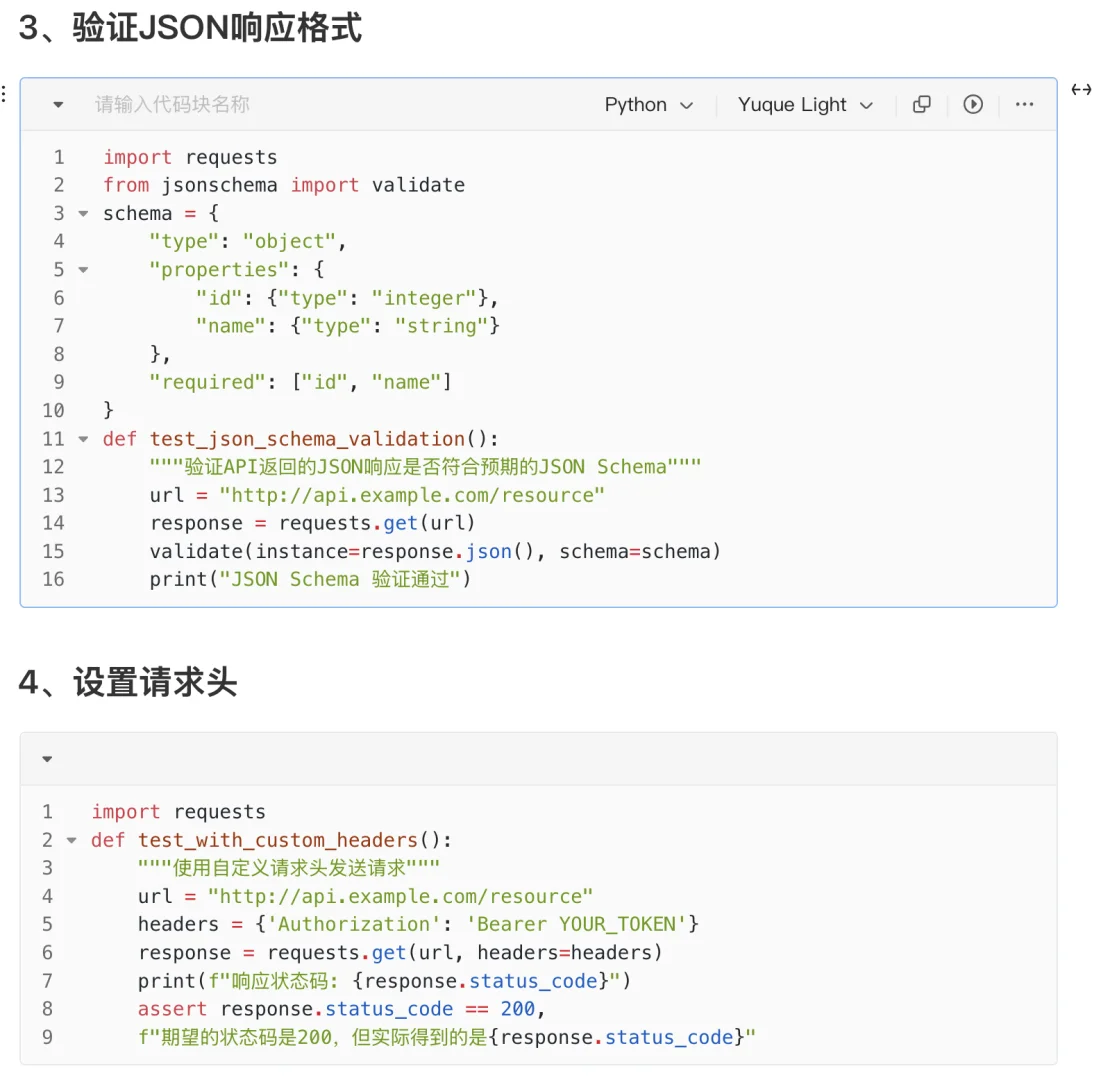
Task: Run the Python code block
Action: click(973, 105)
